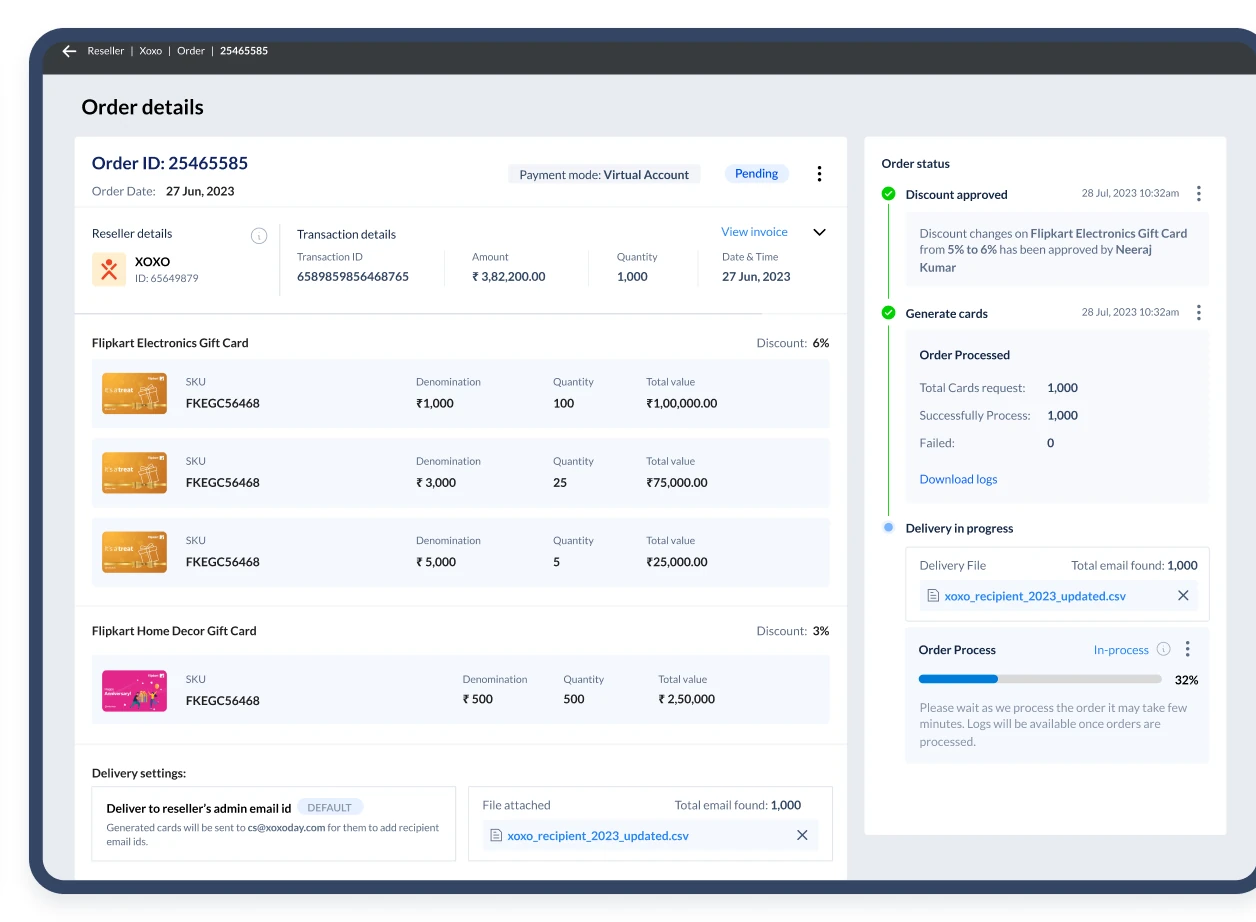Open xoxo_recipient_2023_updated.csv in the Delivery File box
The image size is (1256, 922).
point(1035,596)
